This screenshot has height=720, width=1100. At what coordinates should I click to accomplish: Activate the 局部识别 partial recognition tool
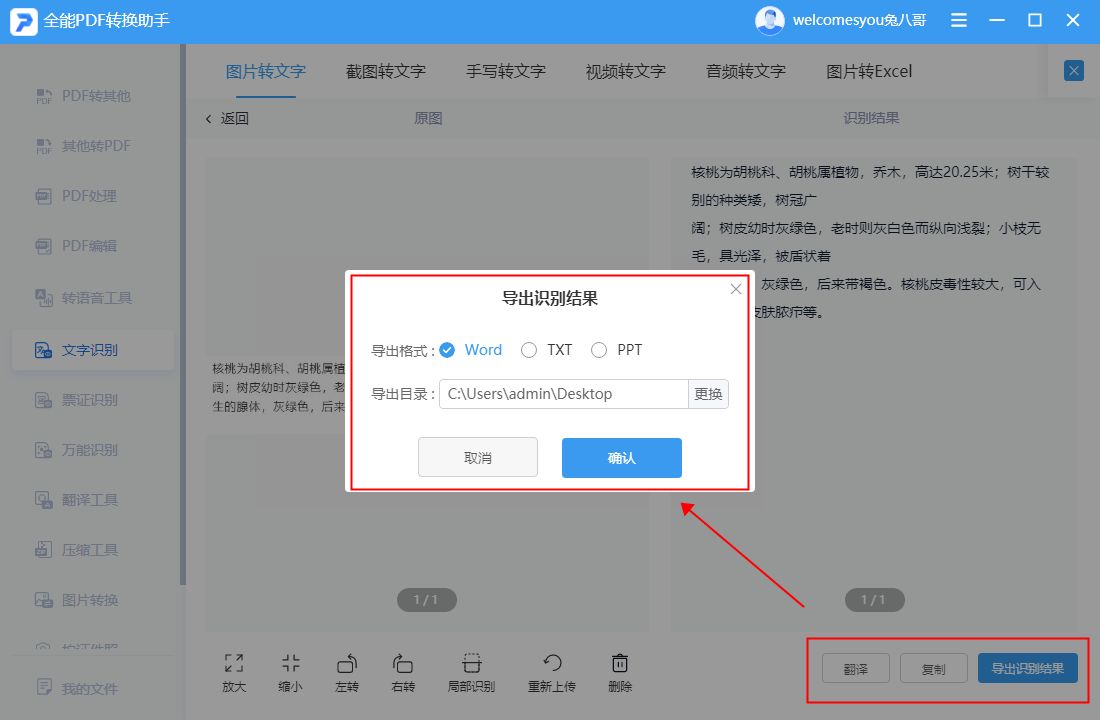coord(470,670)
